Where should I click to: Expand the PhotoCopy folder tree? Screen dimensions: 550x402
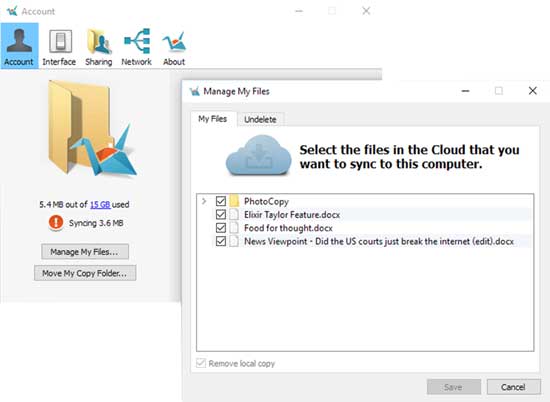[x=204, y=201]
